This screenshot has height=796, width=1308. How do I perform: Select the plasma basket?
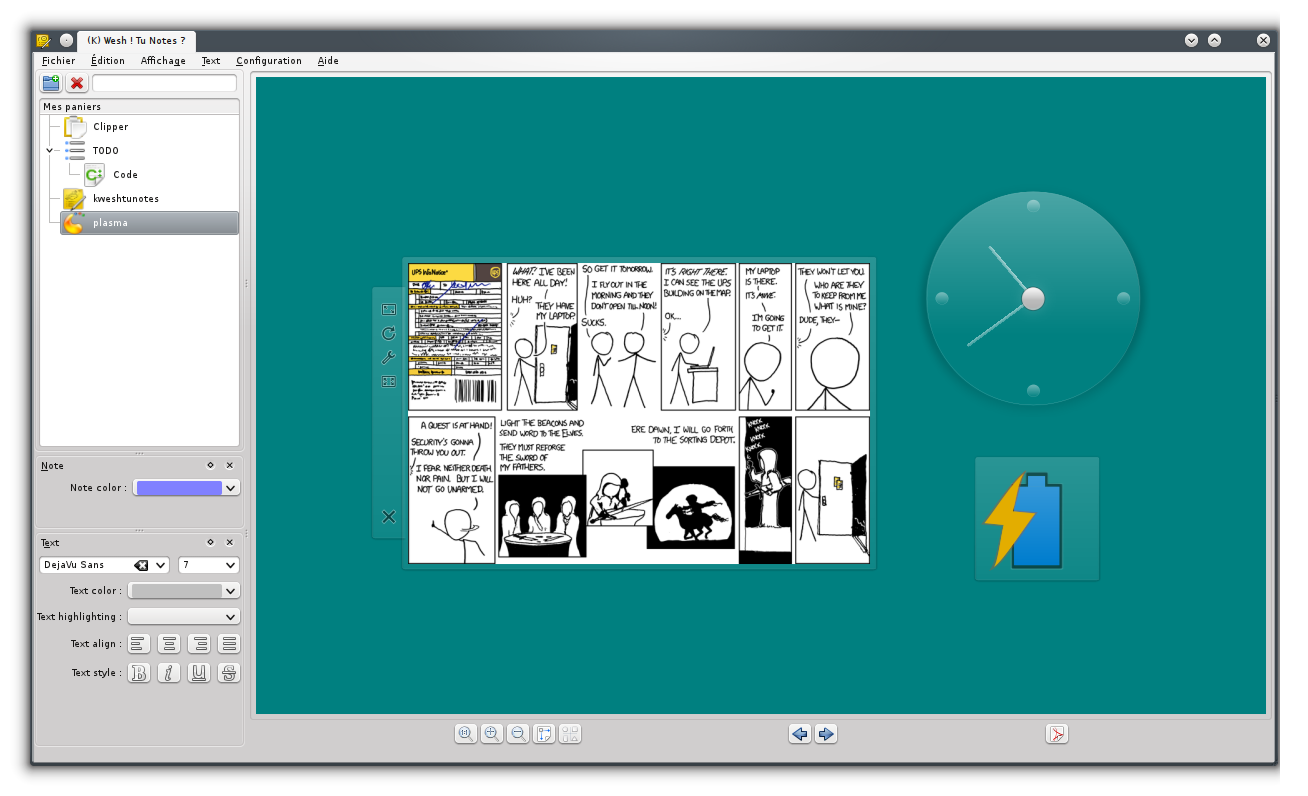click(x=149, y=223)
